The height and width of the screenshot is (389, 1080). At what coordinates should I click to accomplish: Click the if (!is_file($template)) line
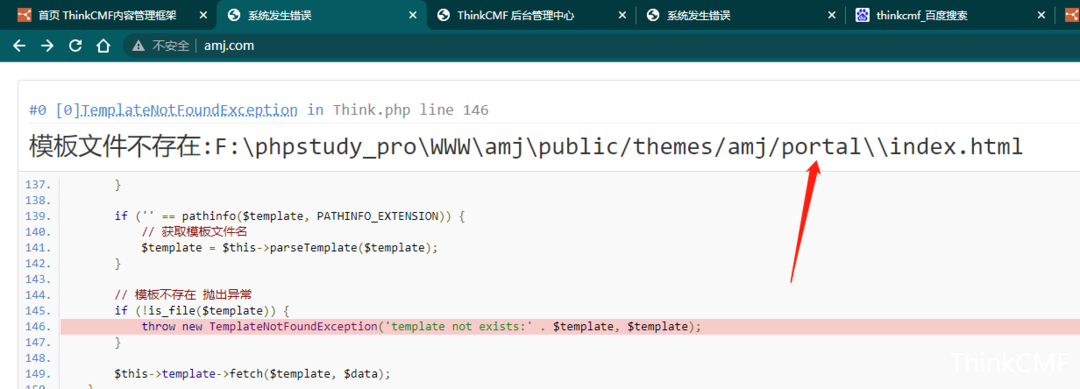coord(202,311)
